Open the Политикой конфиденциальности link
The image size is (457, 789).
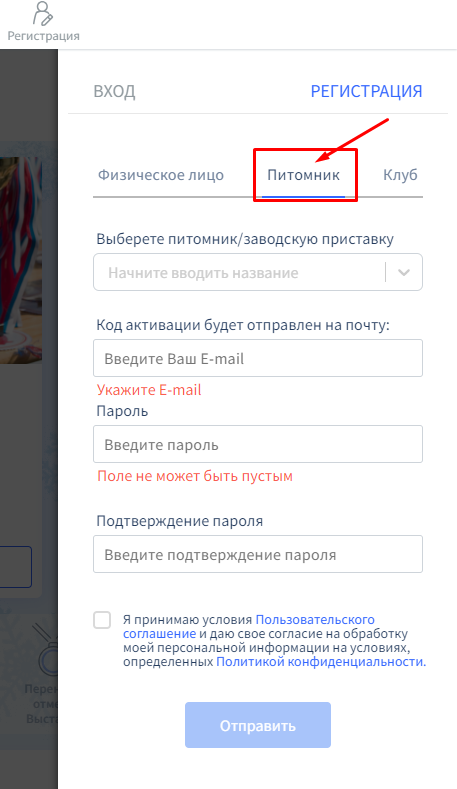coord(321,662)
